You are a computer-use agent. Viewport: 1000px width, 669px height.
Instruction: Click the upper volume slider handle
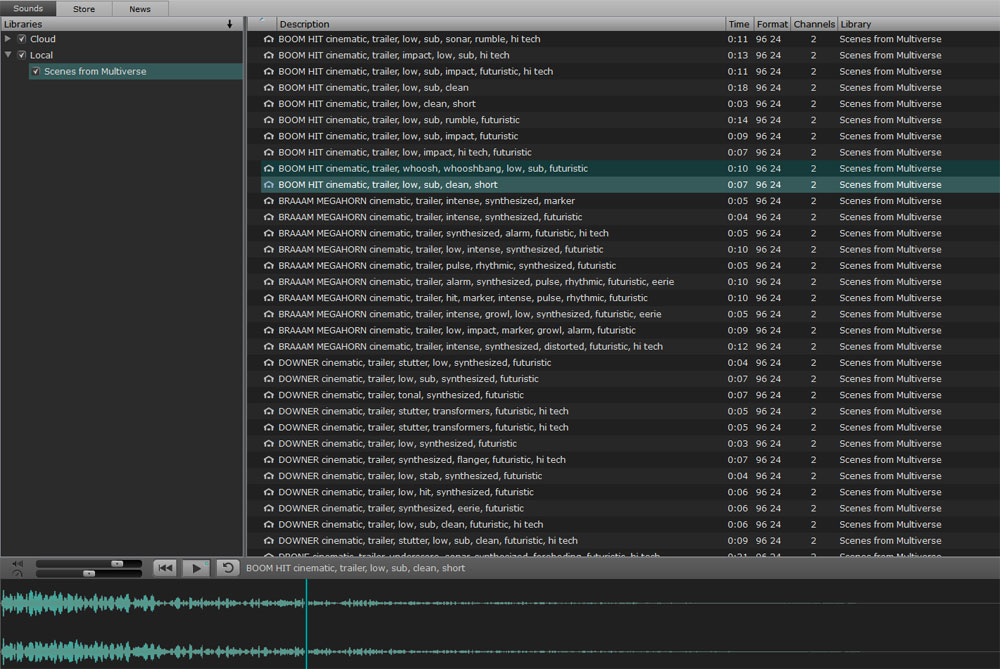pyautogui.click(x=117, y=564)
